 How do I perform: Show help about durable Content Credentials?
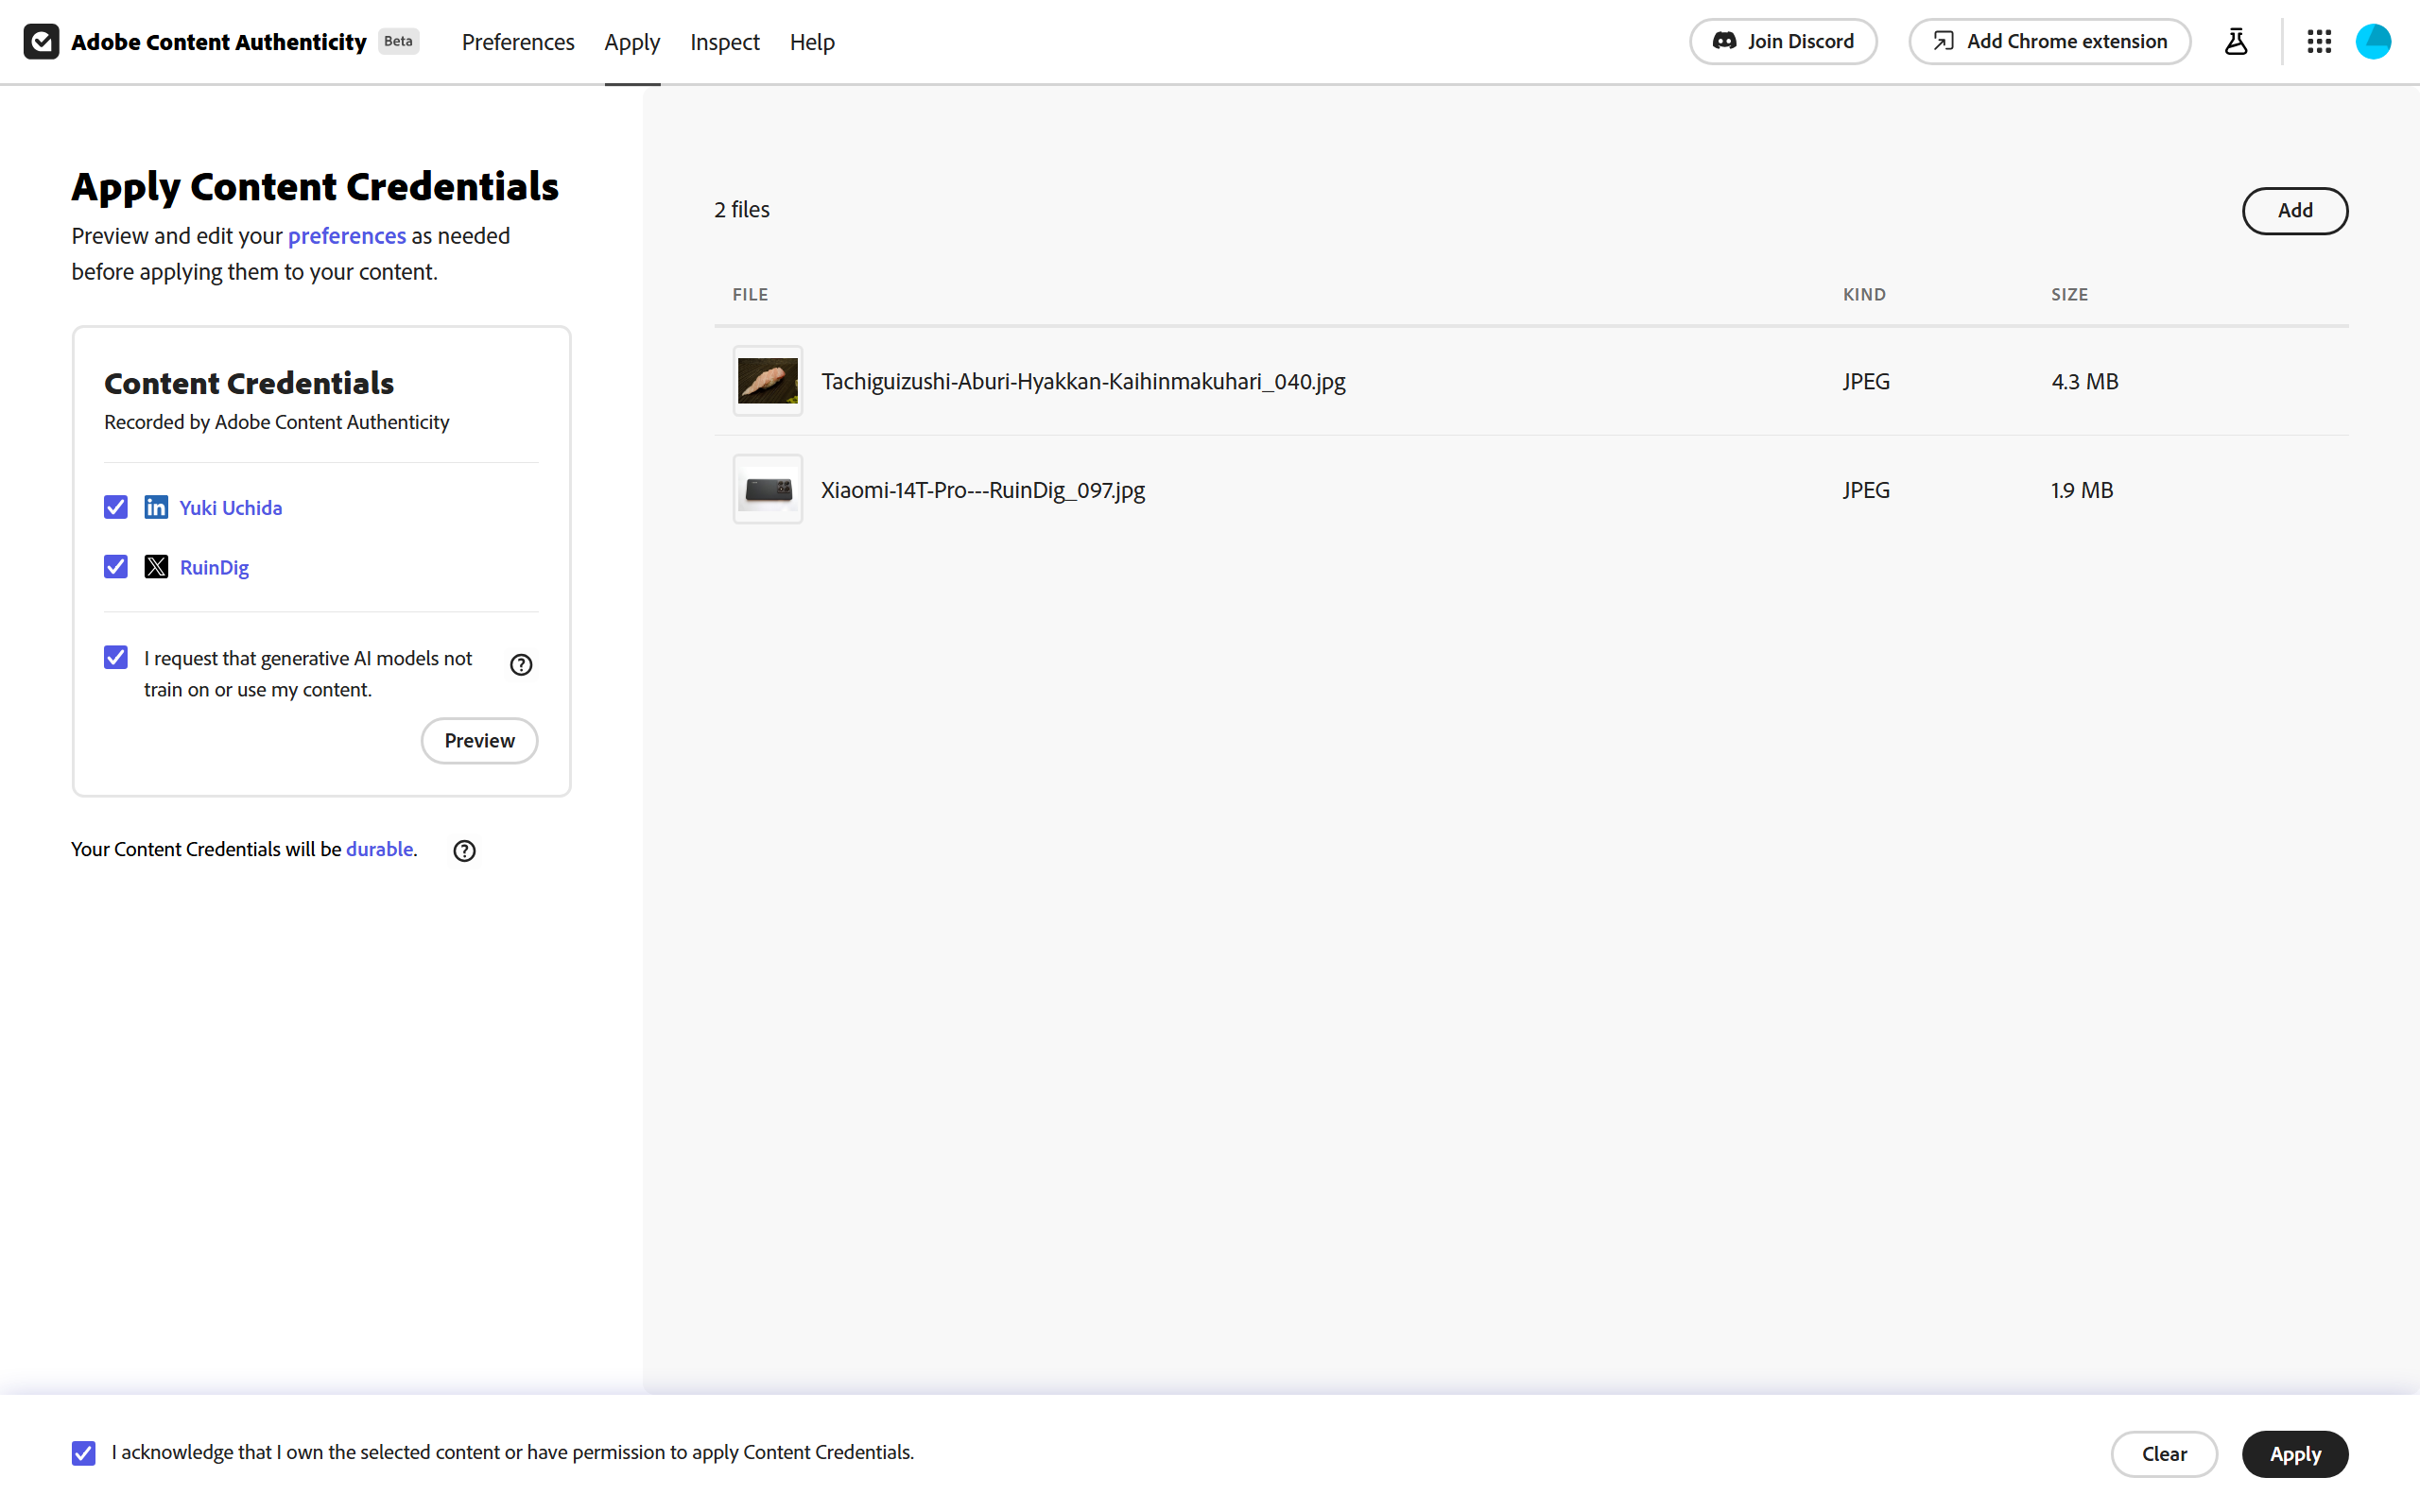464,851
